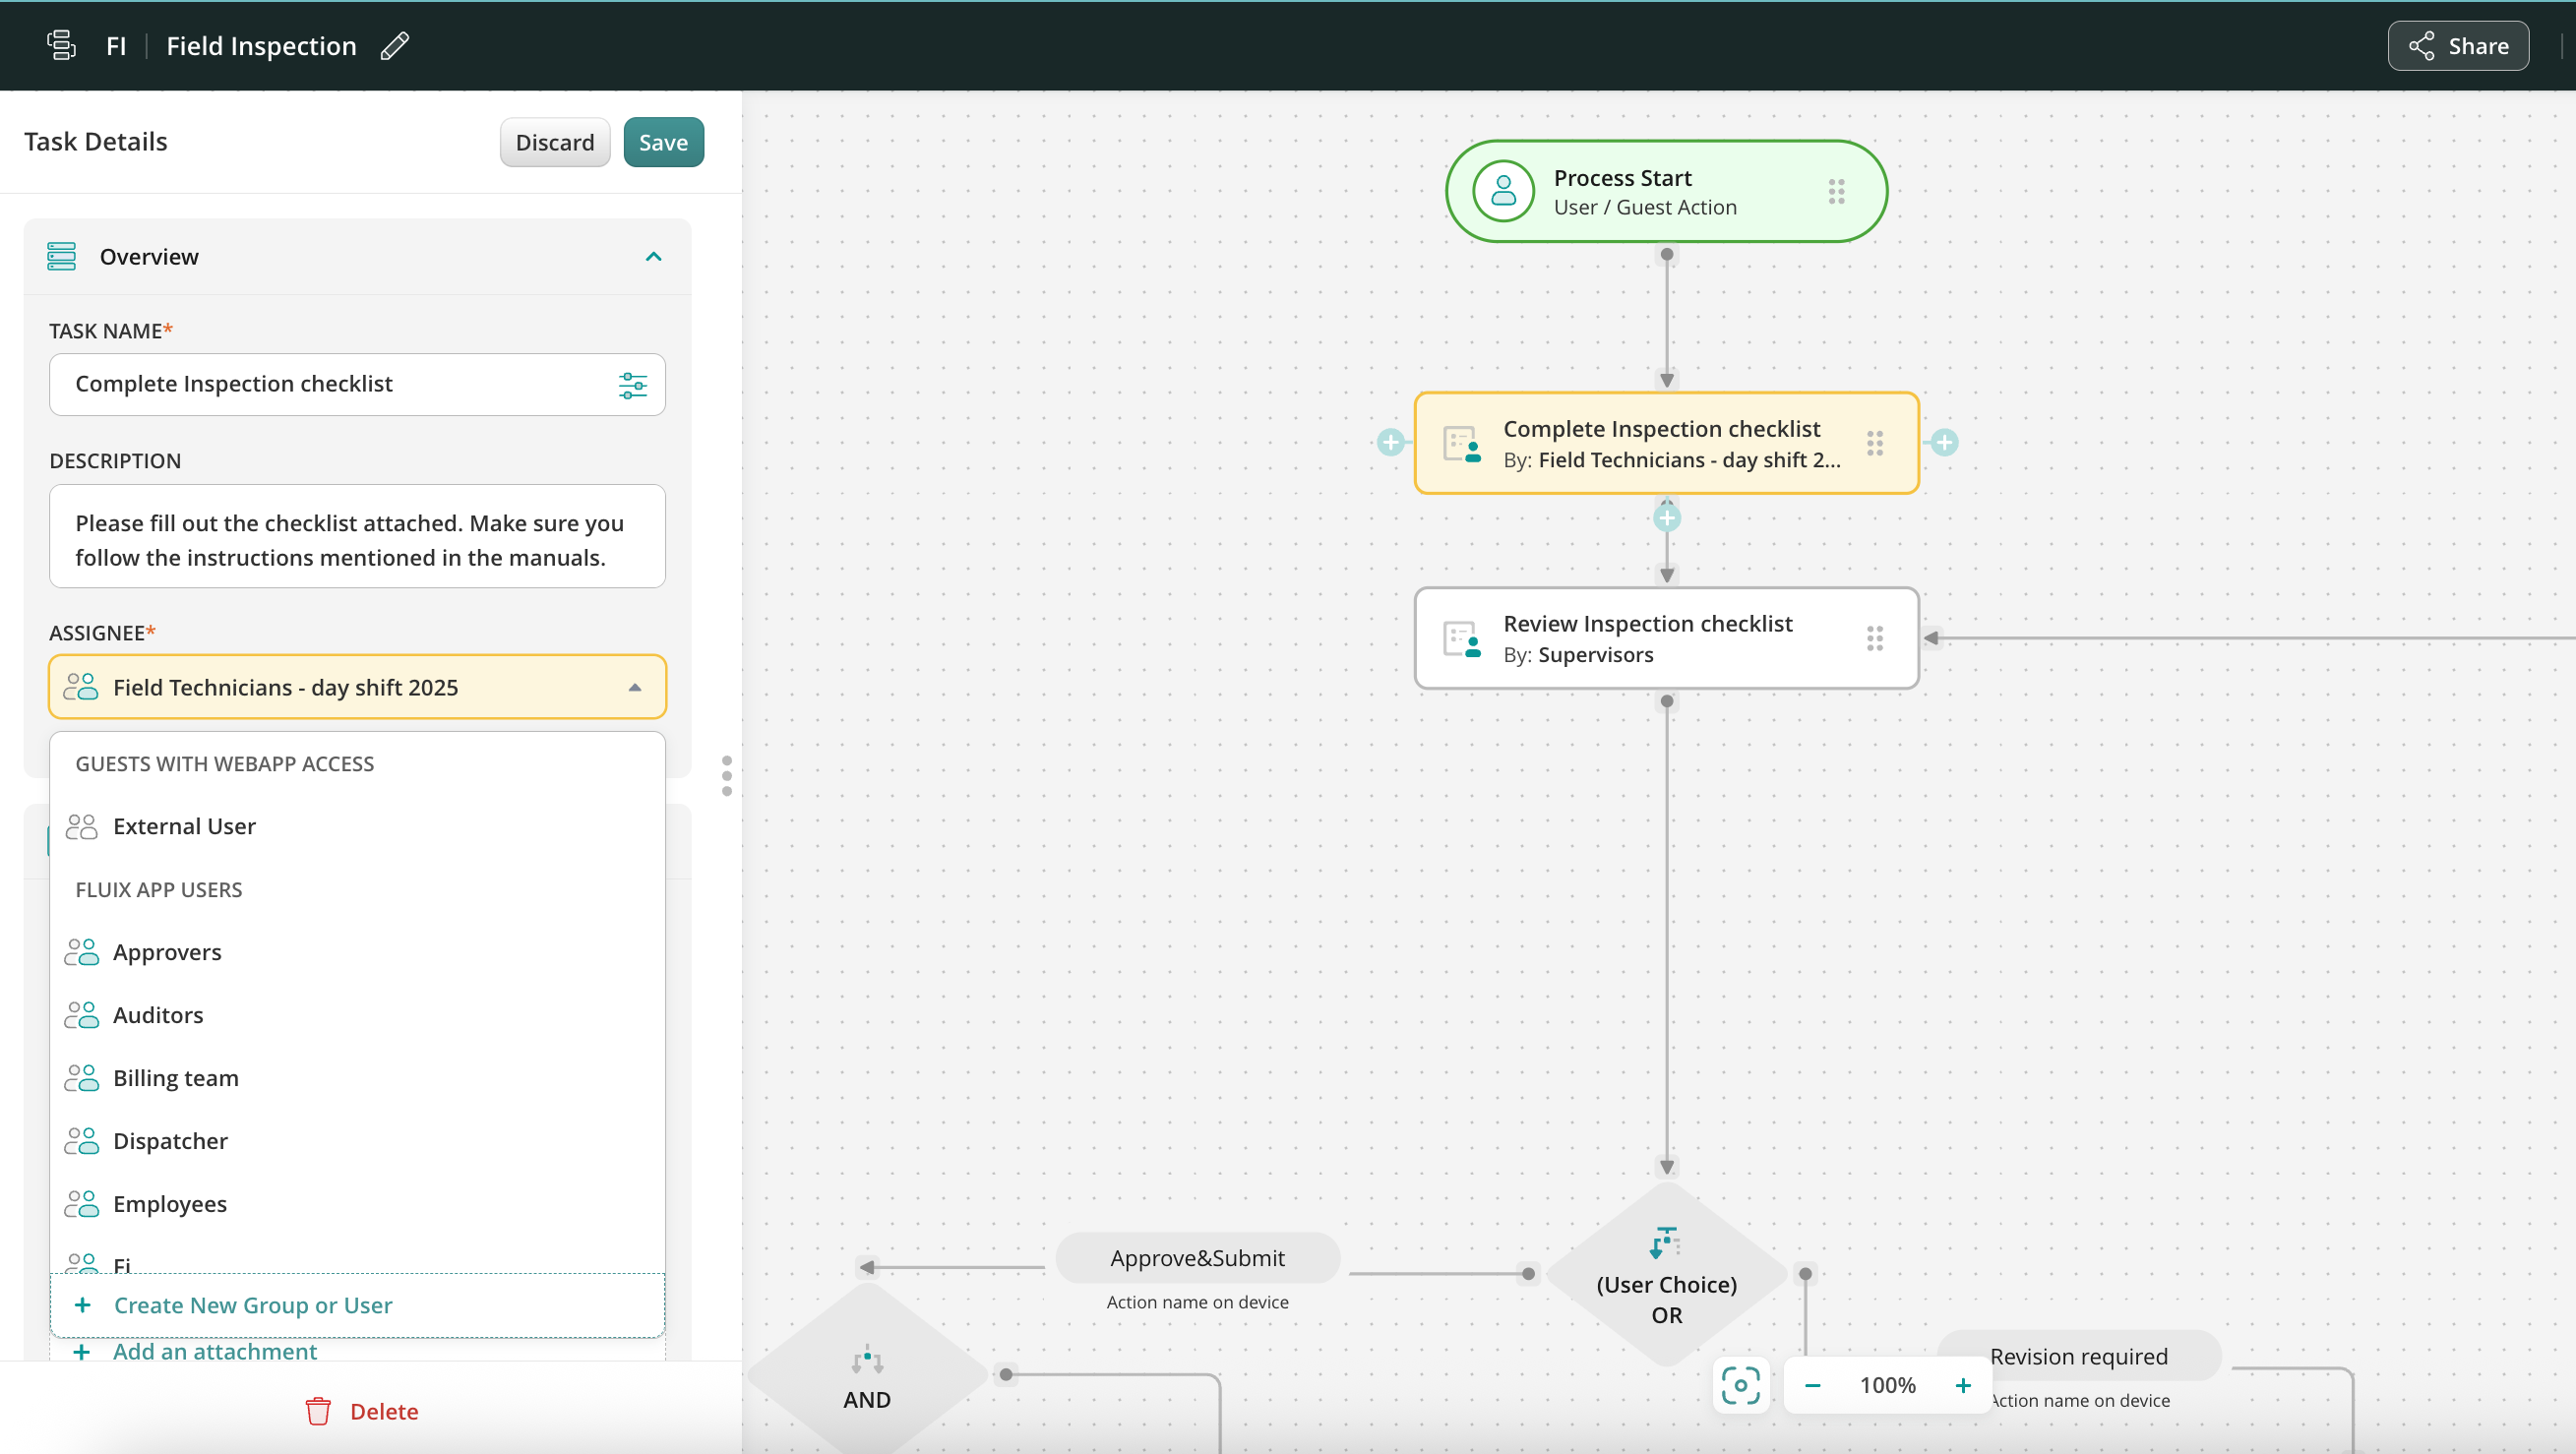Close the Assignee dropdown field

634,688
